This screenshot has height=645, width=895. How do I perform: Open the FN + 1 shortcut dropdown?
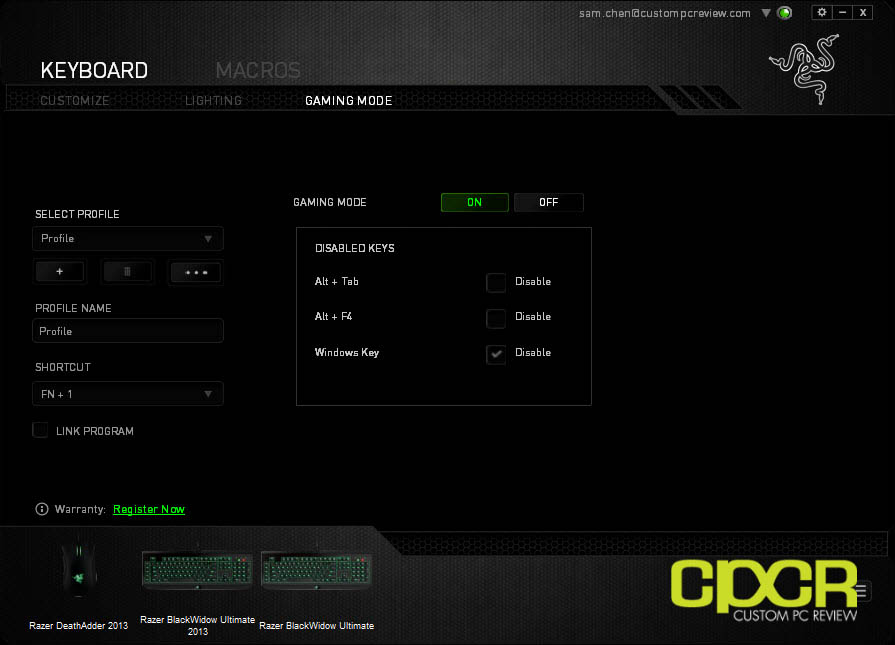tap(128, 394)
